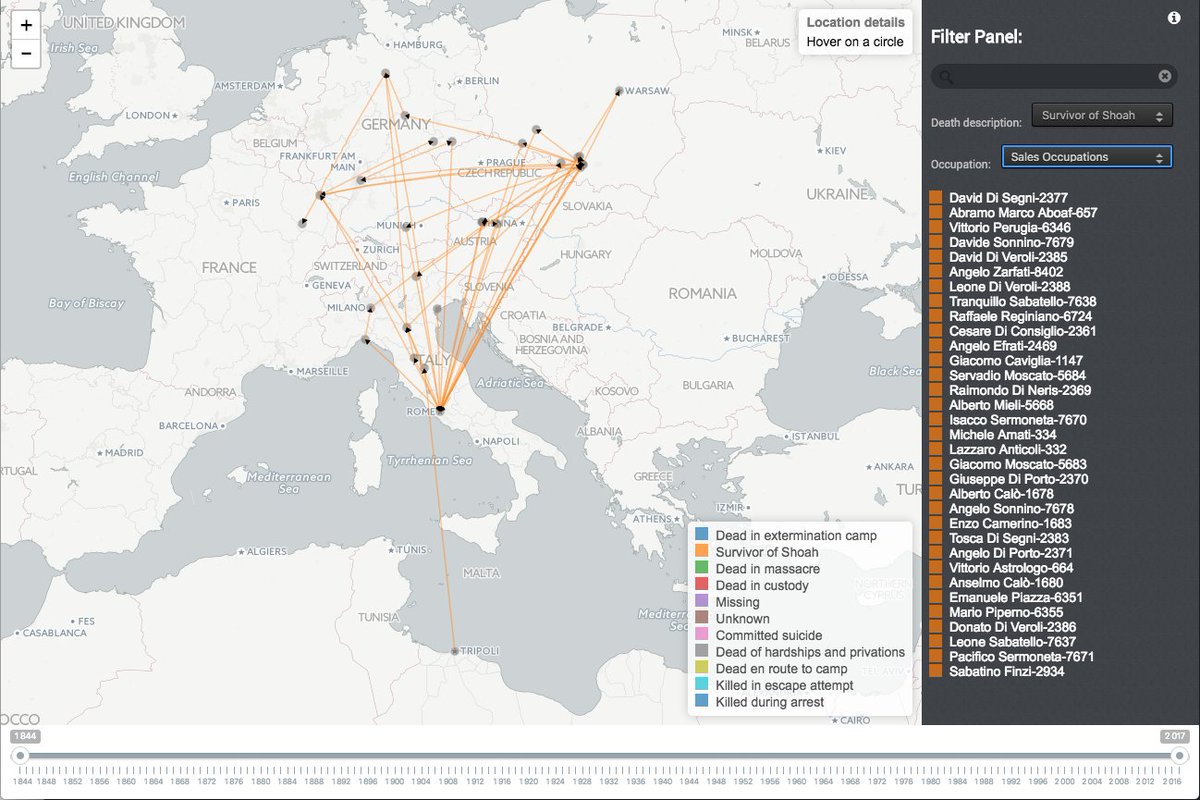Viewport: 1200px width, 800px height.
Task: Select Cesare Di Consiglio-2361
Action: 1023,331
